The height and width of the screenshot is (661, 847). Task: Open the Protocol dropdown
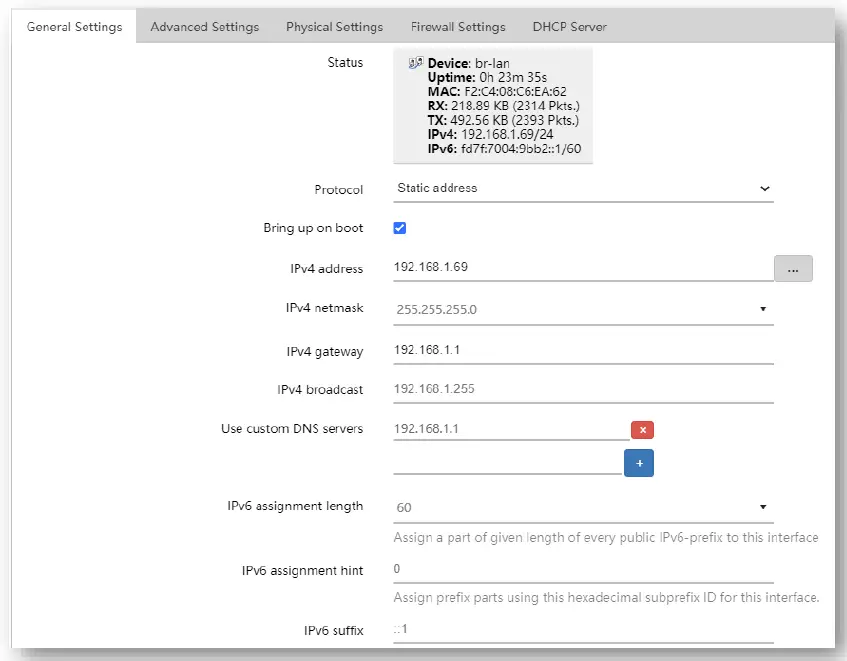583,188
